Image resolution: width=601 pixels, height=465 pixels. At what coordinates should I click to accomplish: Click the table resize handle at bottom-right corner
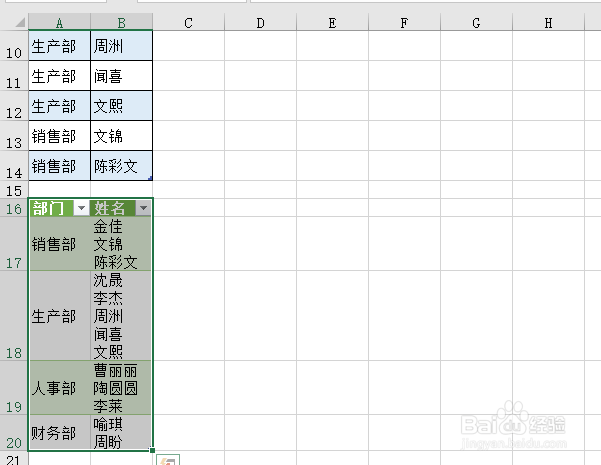[x=153, y=450]
